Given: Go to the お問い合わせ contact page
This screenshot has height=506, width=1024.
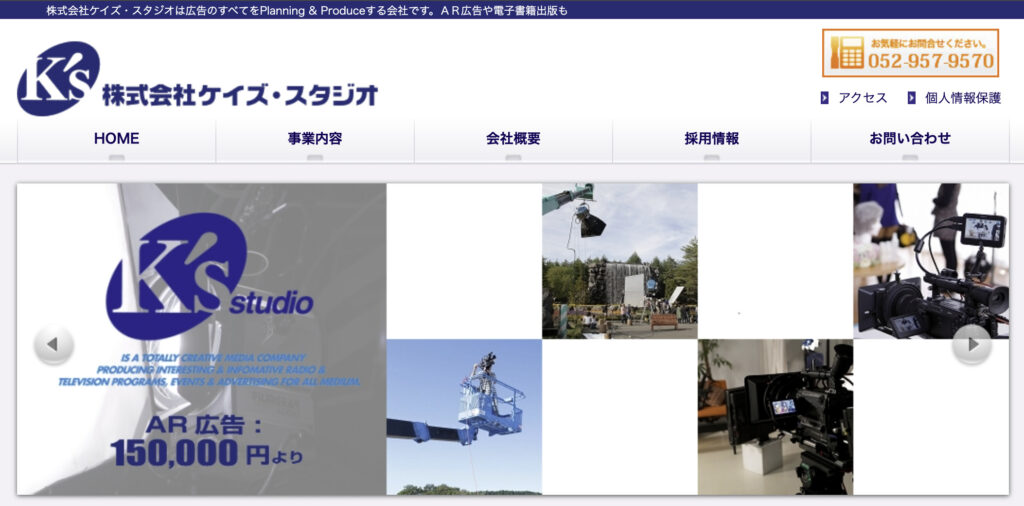Looking at the screenshot, I should tap(910, 139).
